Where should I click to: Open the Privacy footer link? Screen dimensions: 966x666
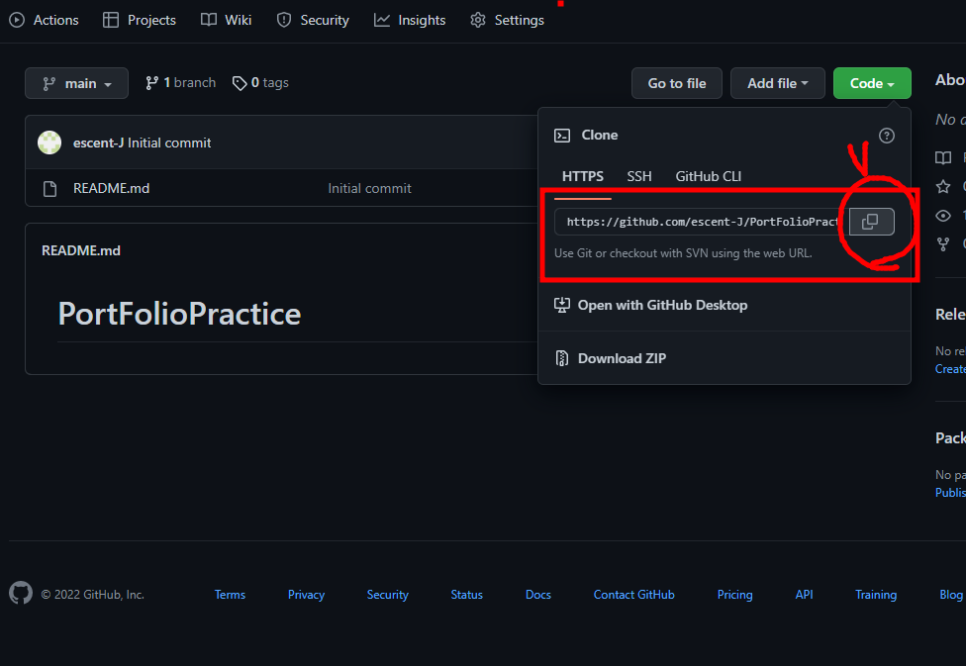click(x=306, y=595)
